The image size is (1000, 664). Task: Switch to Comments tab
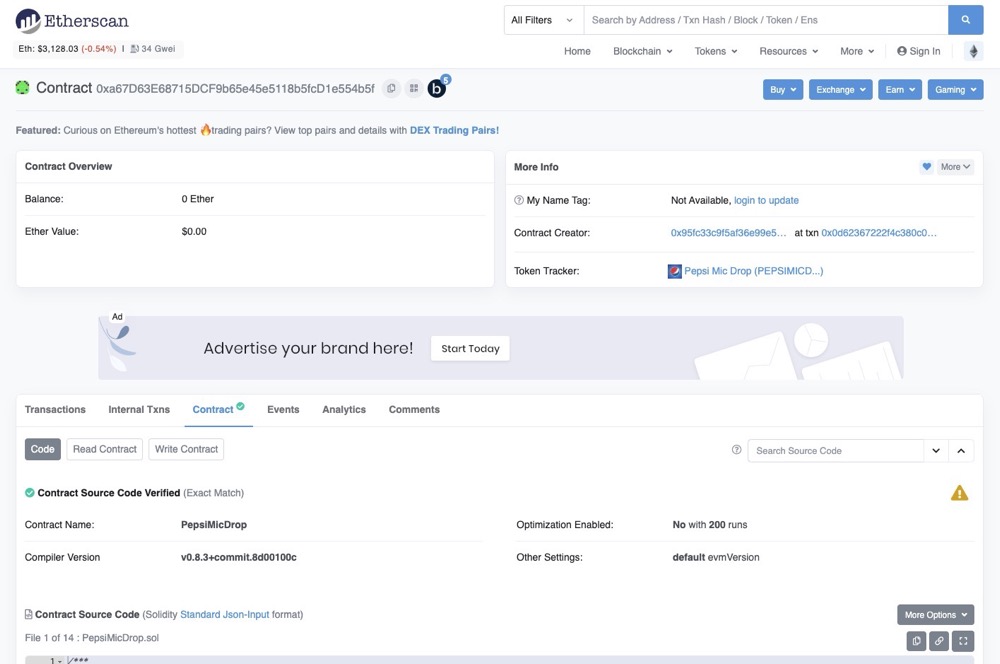(x=415, y=409)
